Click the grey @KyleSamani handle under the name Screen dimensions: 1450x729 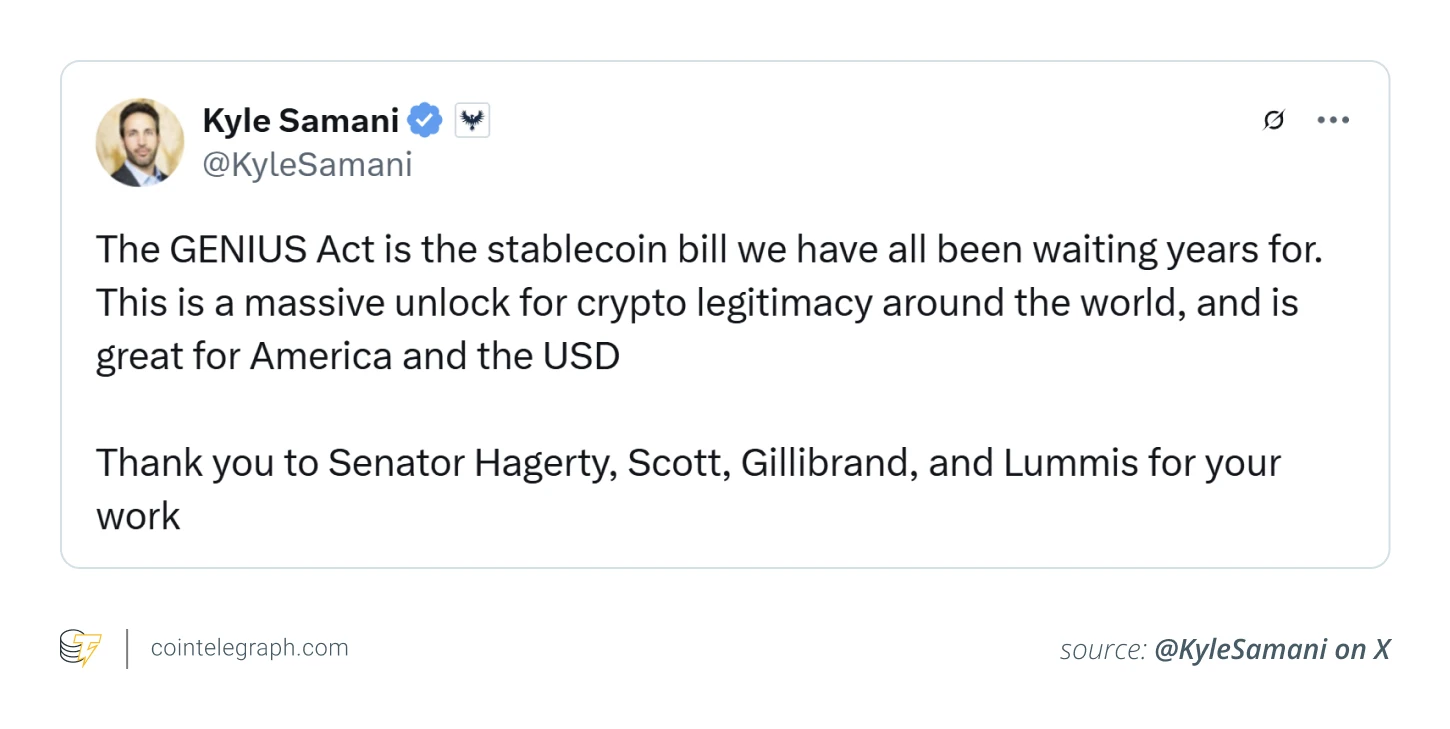pos(307,165)
